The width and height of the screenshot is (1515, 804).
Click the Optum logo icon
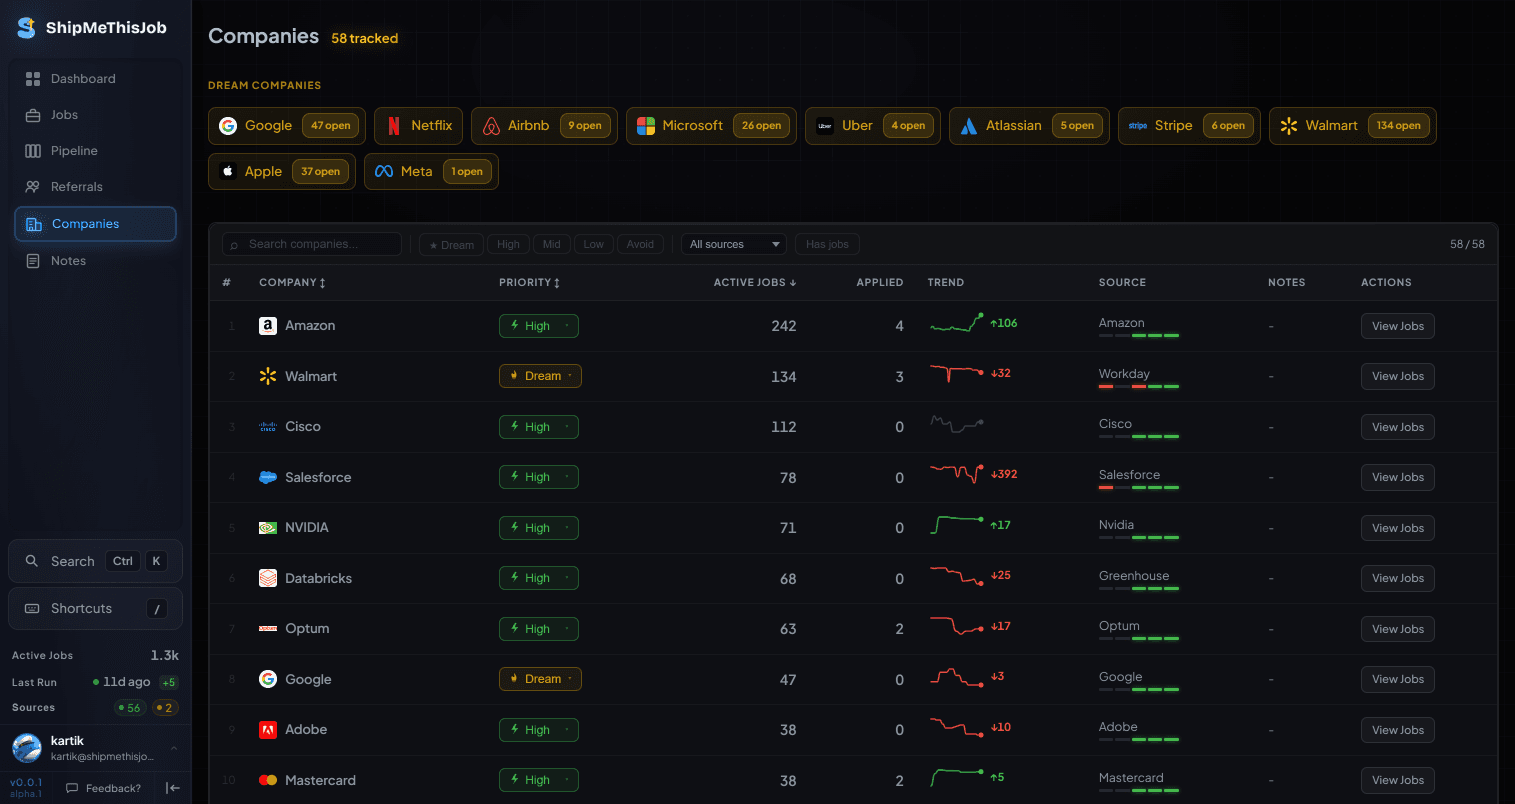268,629
